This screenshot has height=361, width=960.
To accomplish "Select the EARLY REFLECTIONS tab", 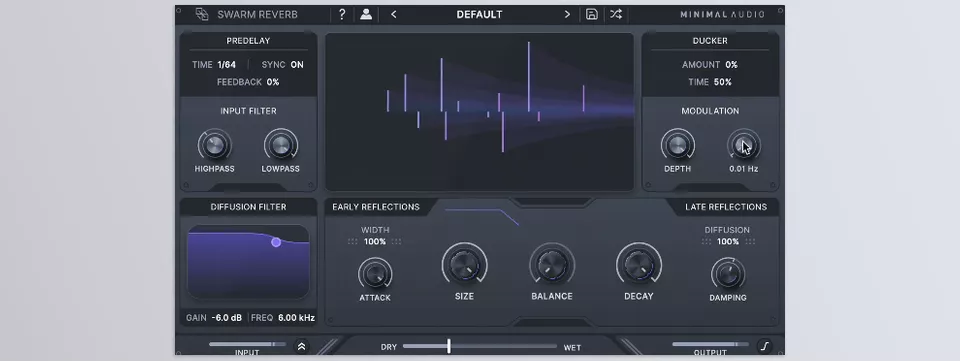I will pyautogui.click(x=376, y=207).
